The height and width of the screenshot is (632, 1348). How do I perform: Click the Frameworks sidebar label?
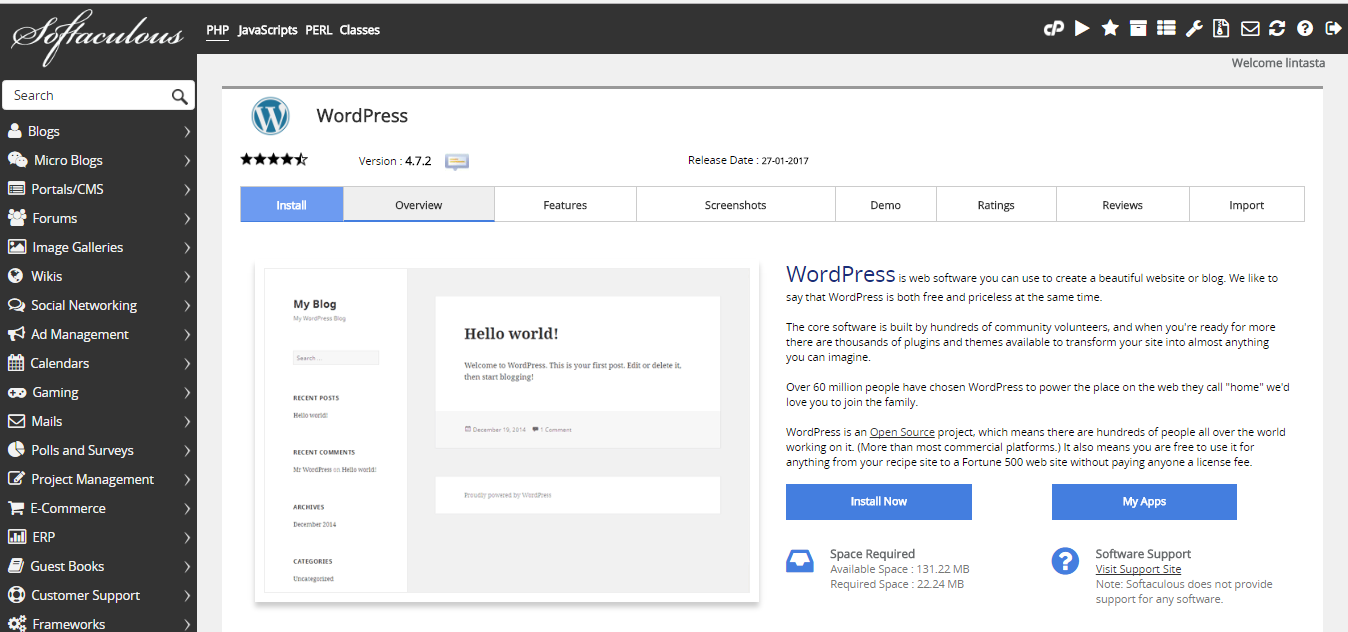68,624
